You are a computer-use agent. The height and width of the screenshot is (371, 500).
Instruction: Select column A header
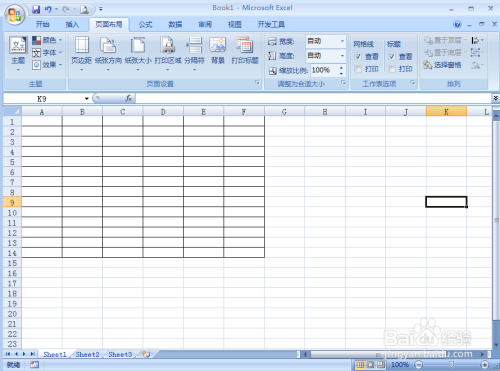click(42, 112)
